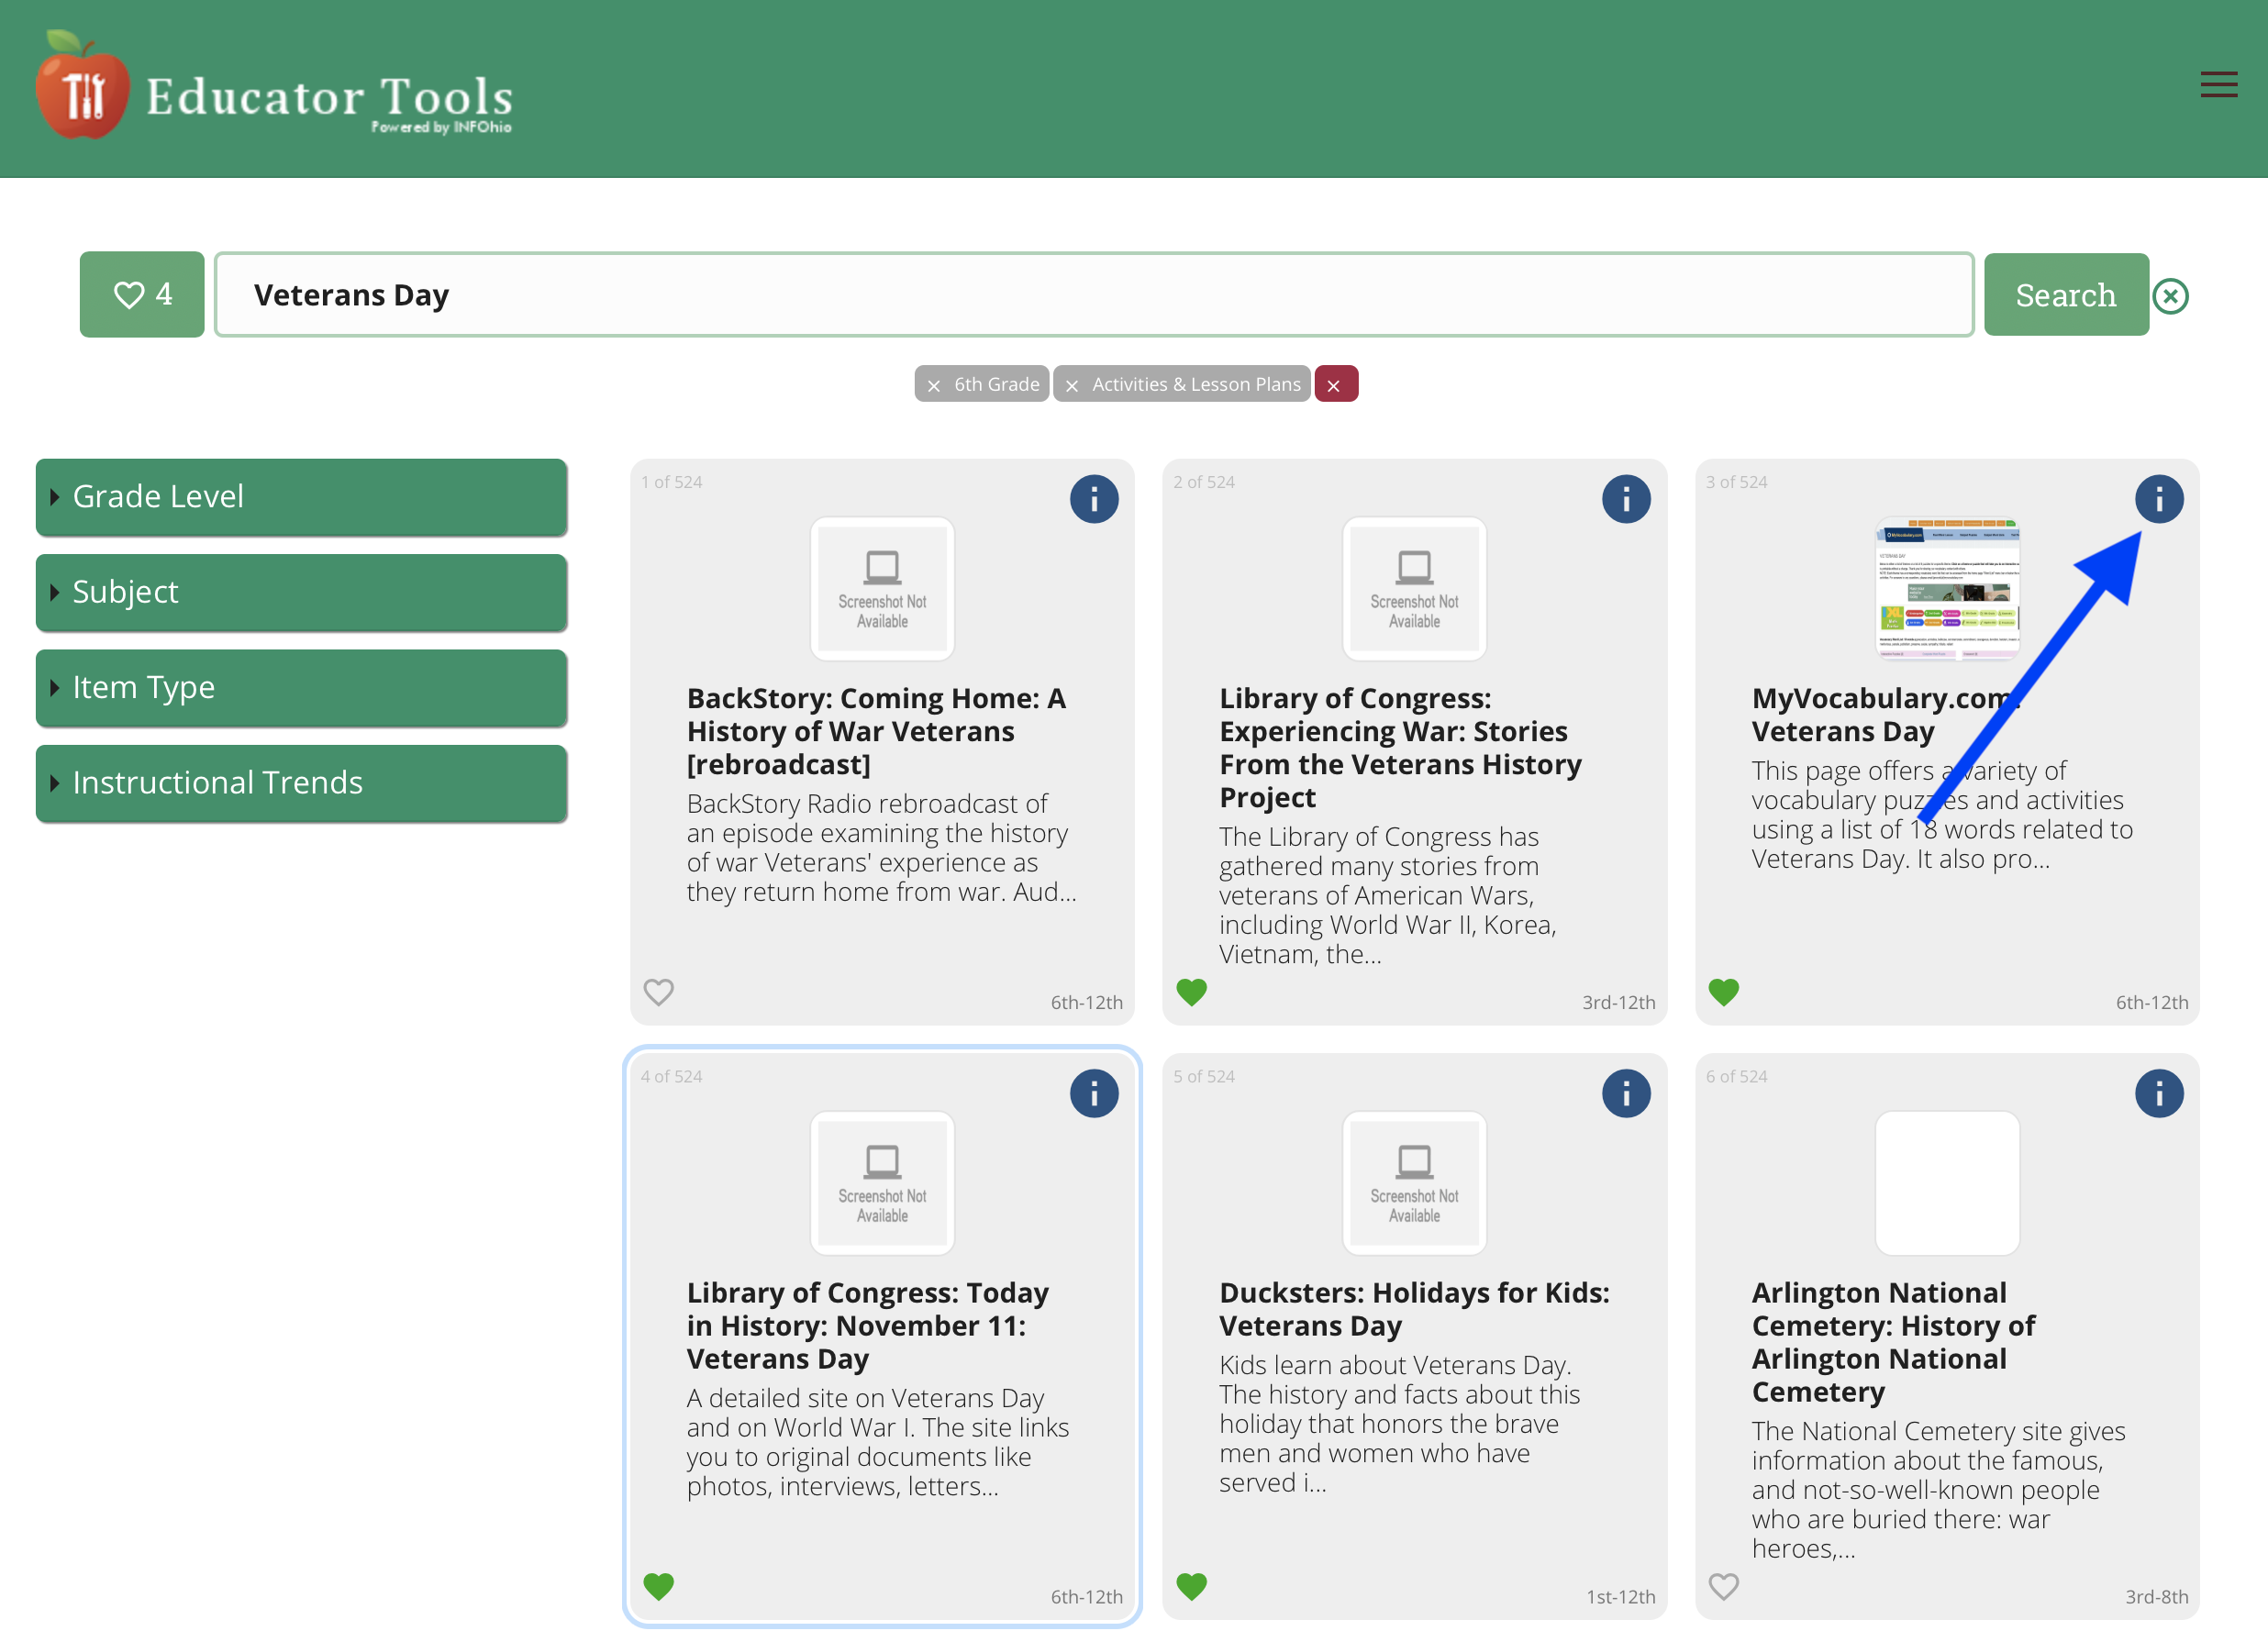The height and width of the screenshot is (1642, 2268).
Task: Click the Experiencing War card placeholder thumbnail
Action: pos(1414,589)
